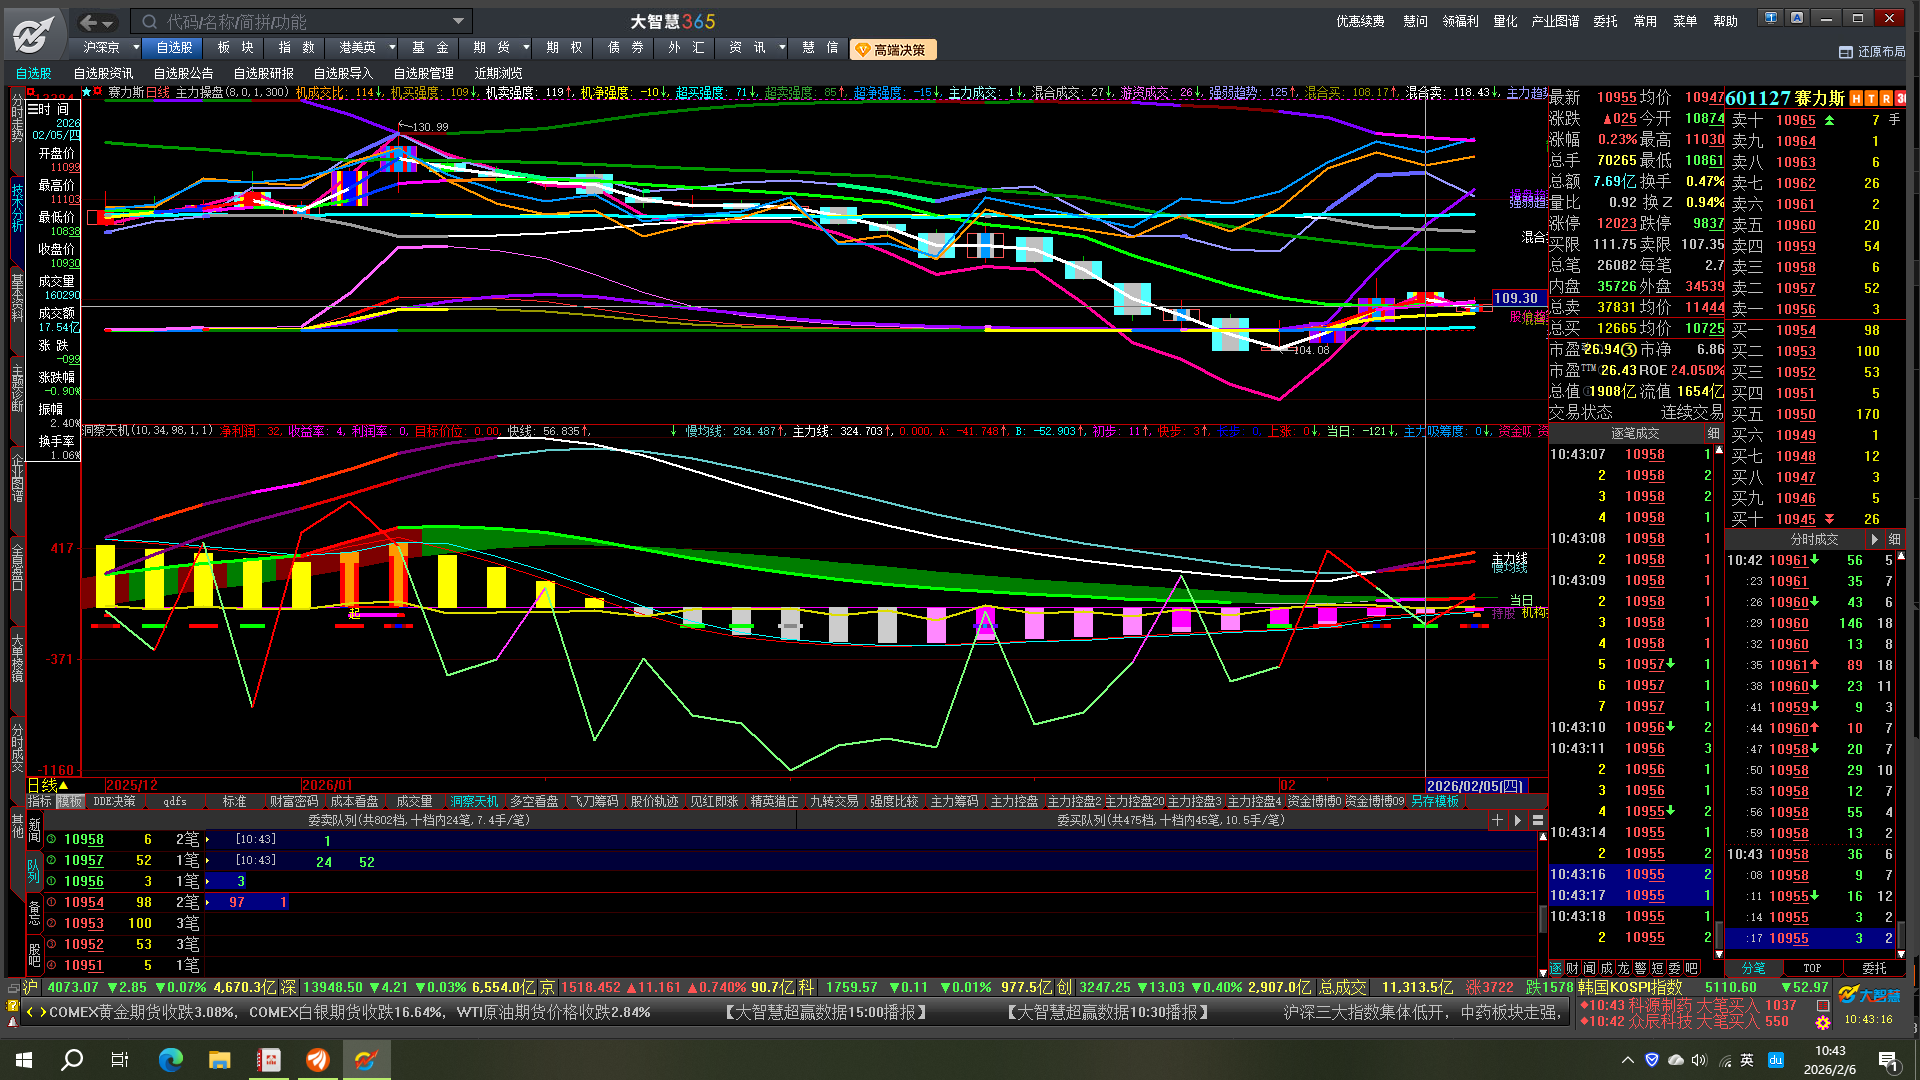Click the play arrow icon on the order queue panel
Viewport: 1920px width, 1080px height.
pos(1517,820)
